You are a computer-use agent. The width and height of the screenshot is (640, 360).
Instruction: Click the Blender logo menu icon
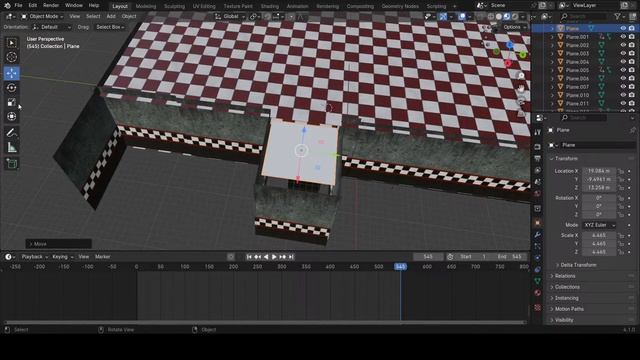(x=7, y=6)
